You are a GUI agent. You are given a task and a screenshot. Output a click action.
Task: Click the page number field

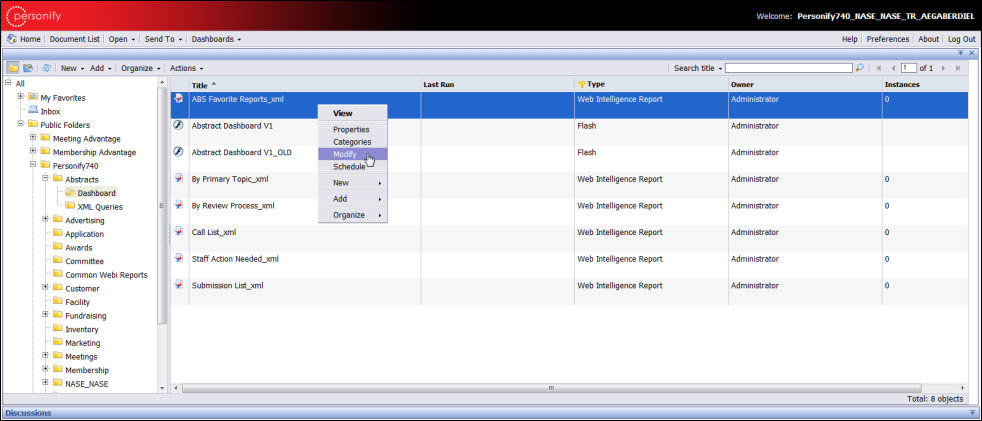909,68
